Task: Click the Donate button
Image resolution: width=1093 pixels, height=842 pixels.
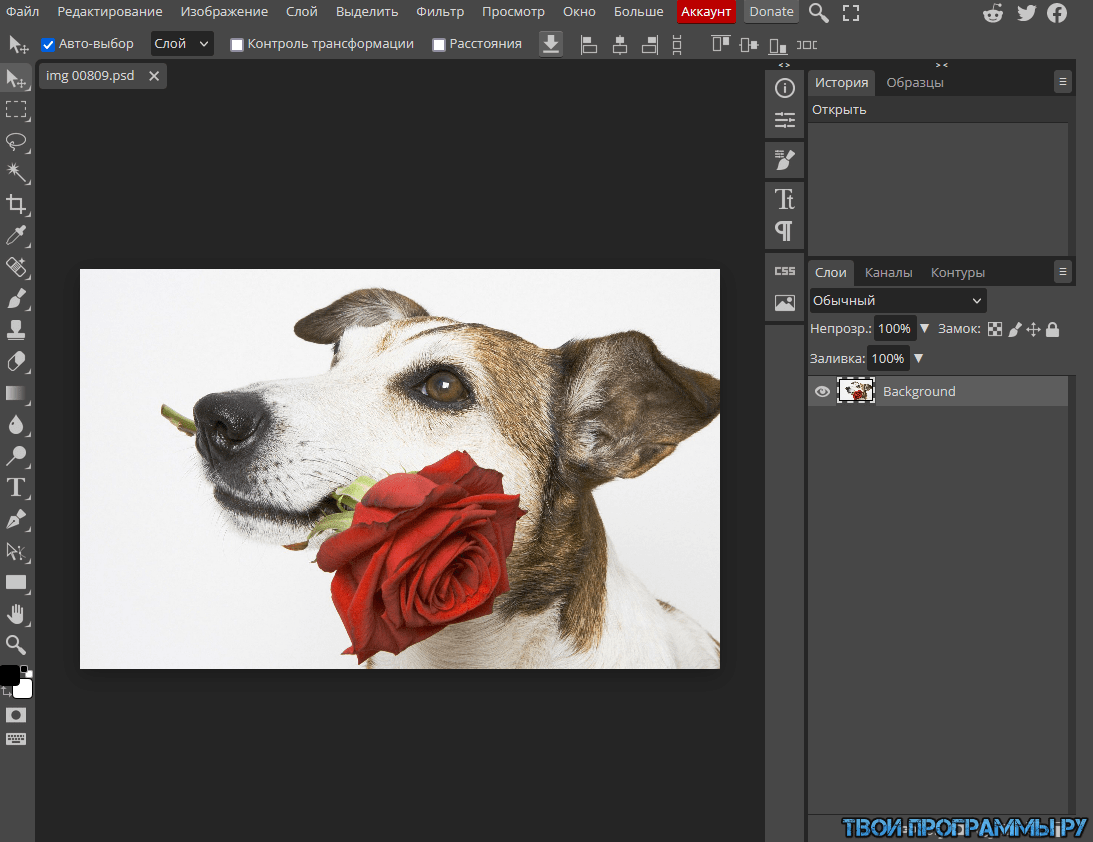Action: tap(771, 12)
